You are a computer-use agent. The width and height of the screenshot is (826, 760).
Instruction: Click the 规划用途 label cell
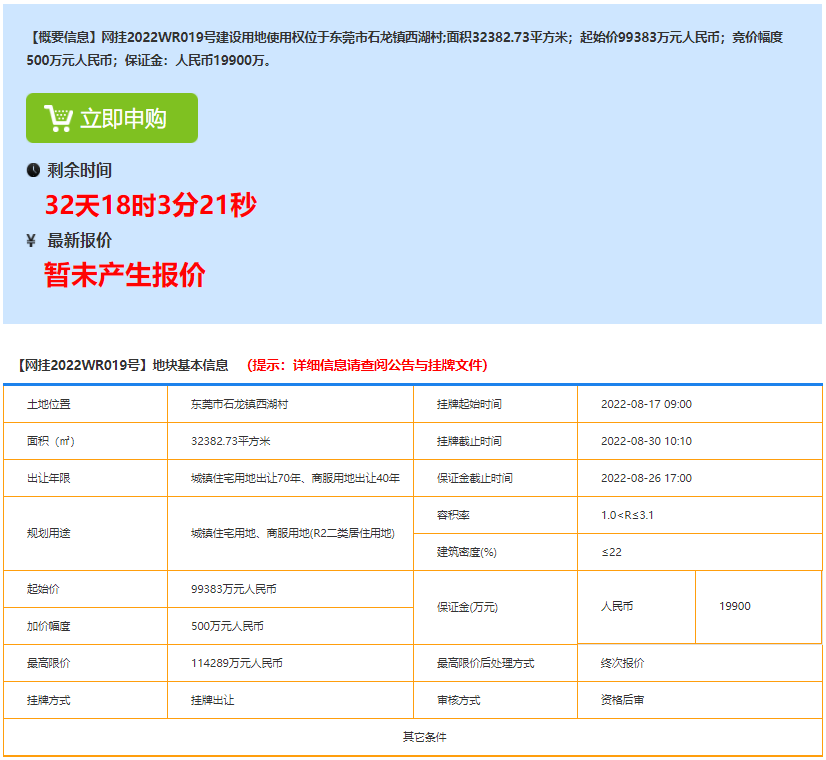tap(85, 533)
